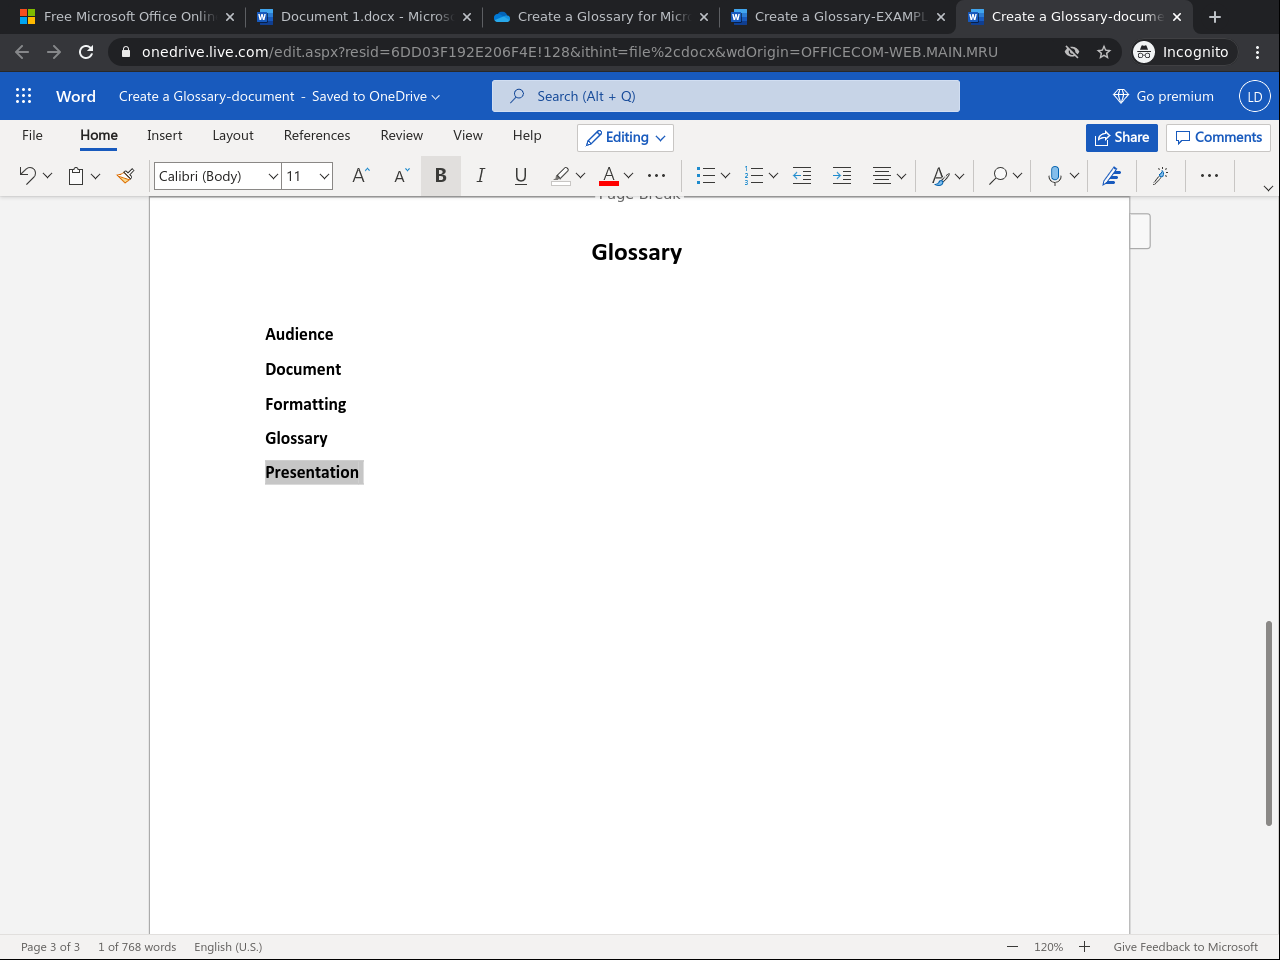The image size is (1280, 960).
Task: Click the Share button
Action: pos(1121,137)
